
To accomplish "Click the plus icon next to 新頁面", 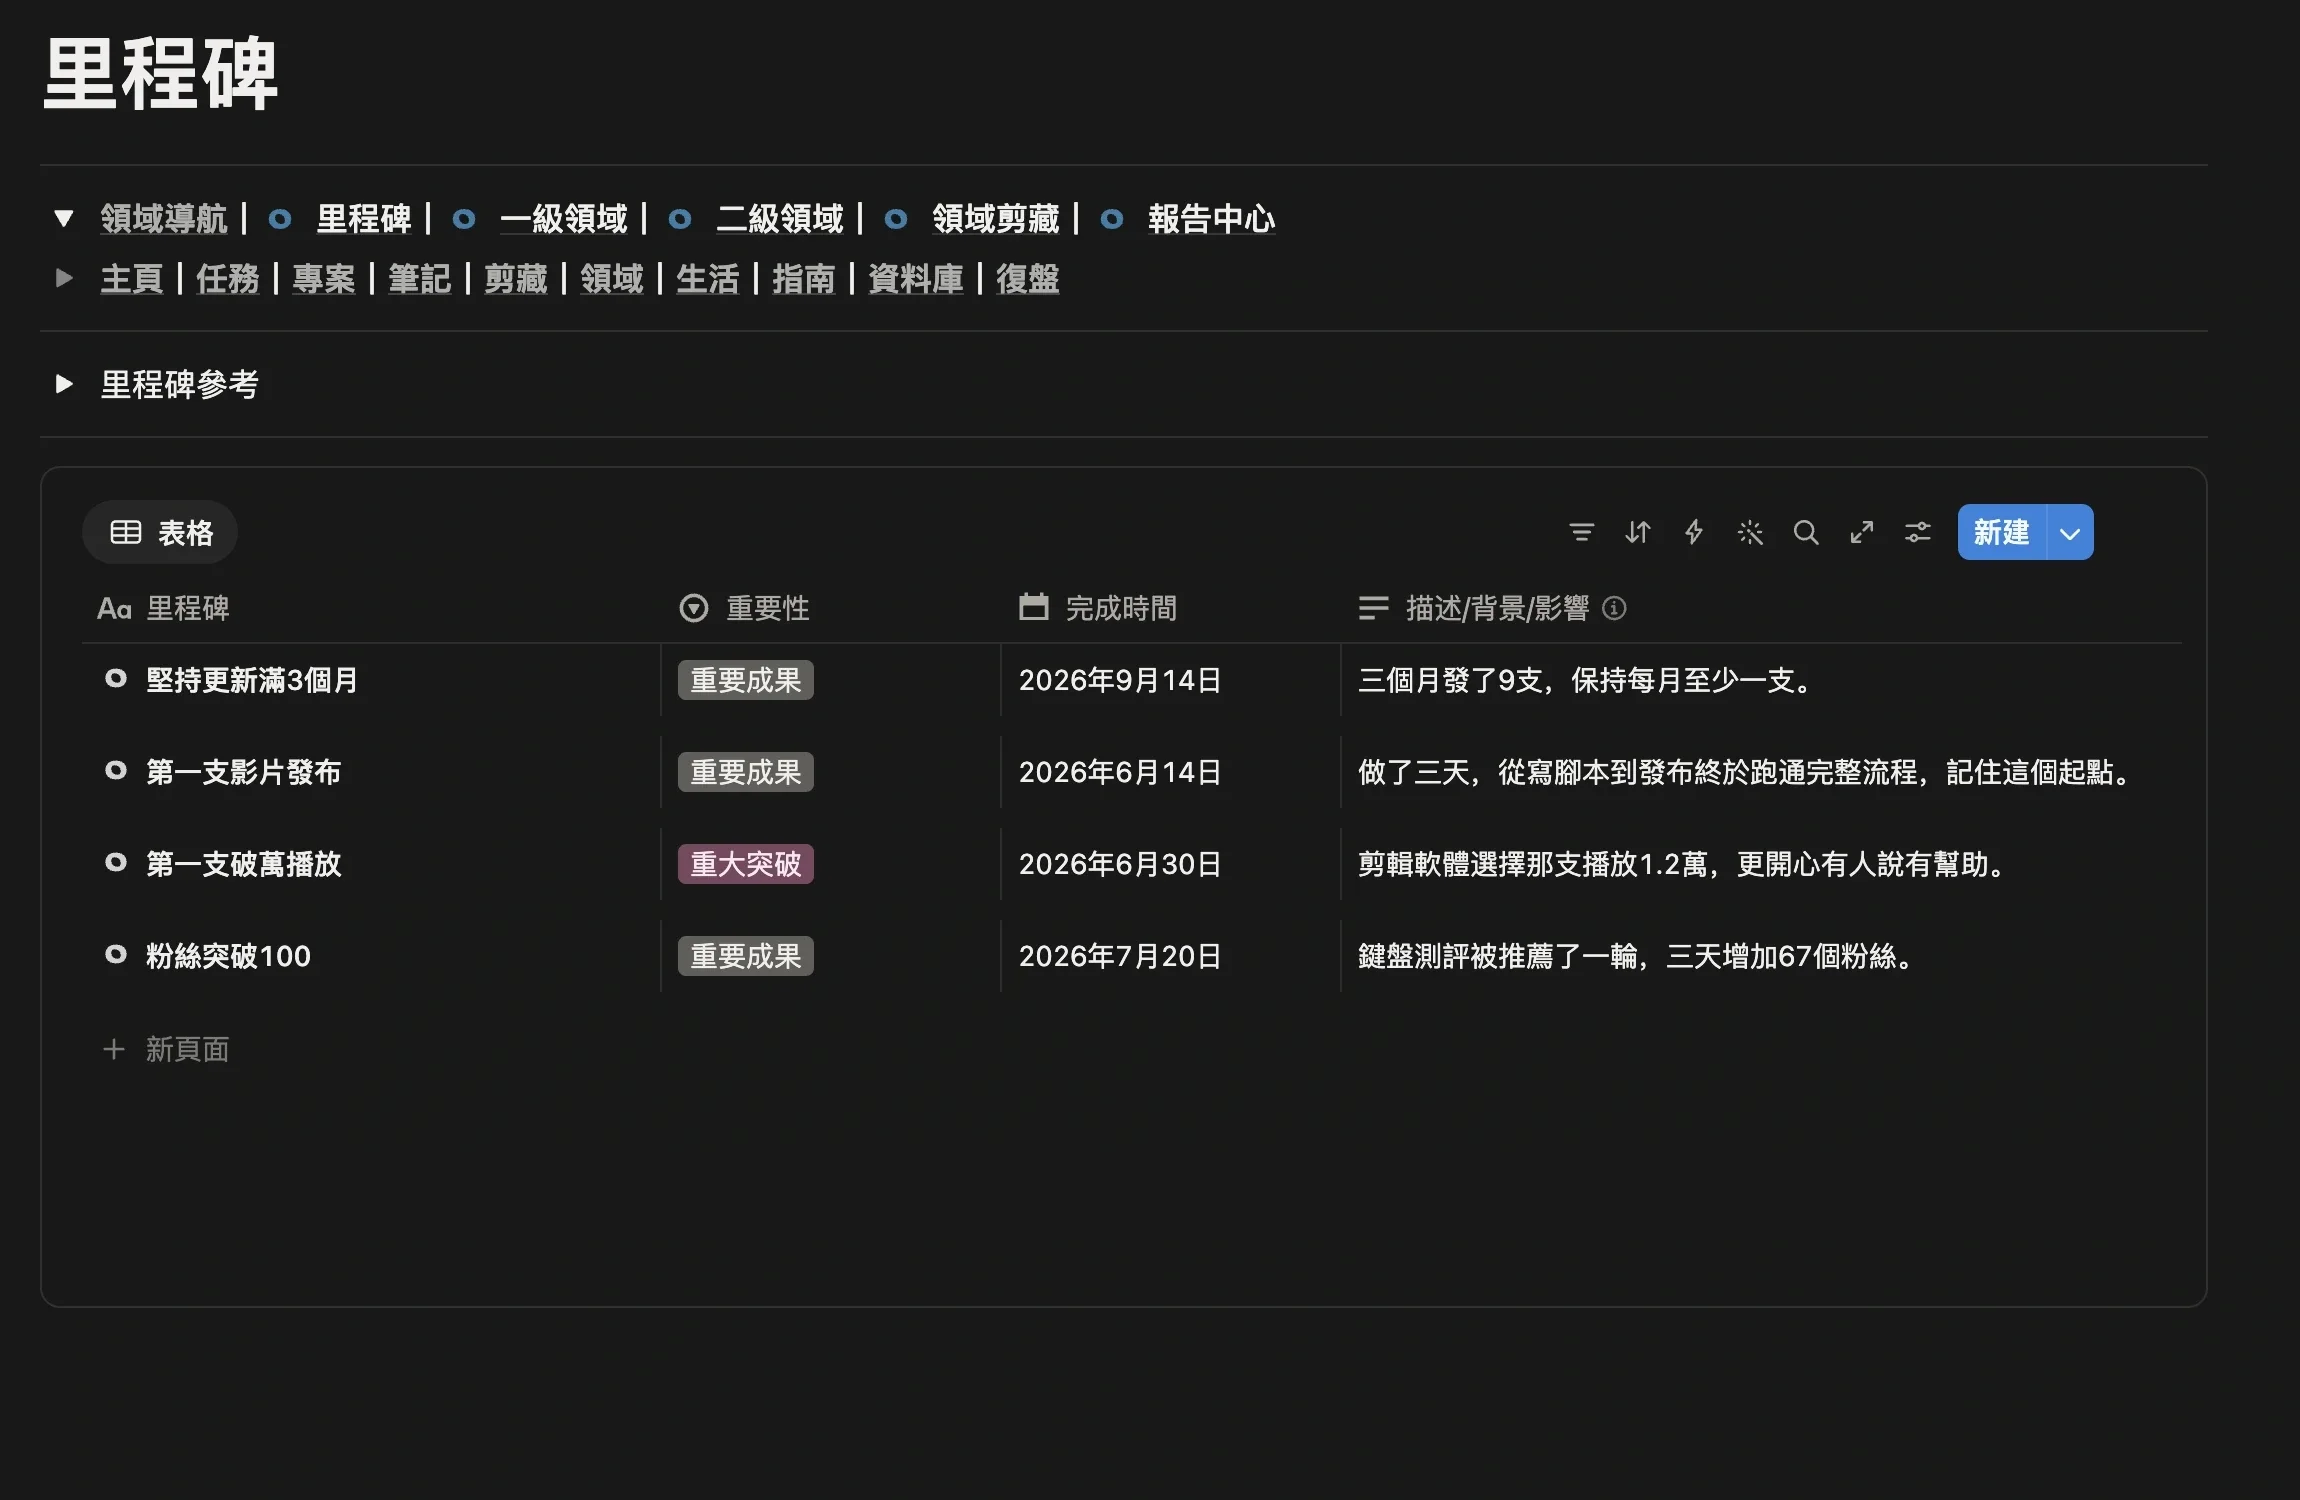I will click(x=114, y=1049).
